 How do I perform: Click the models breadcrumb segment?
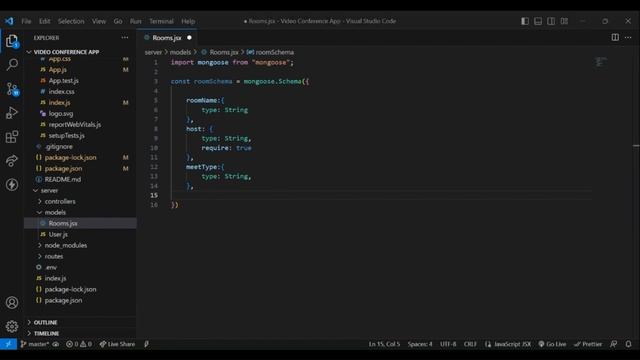tap(180, 52)
